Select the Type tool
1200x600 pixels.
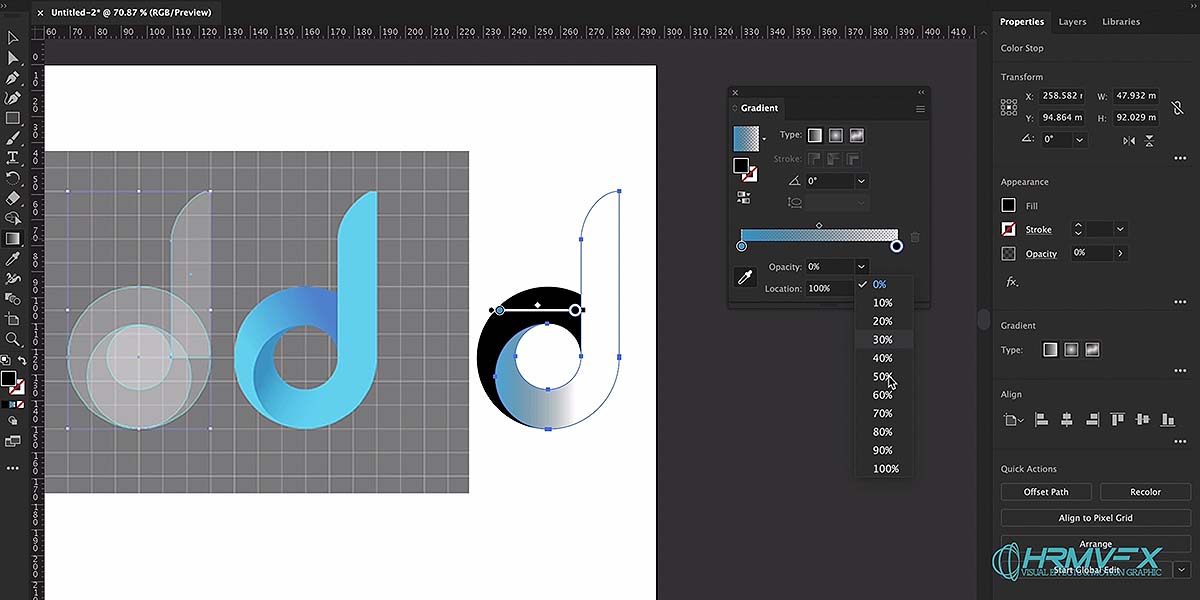(x=13, y=158)
